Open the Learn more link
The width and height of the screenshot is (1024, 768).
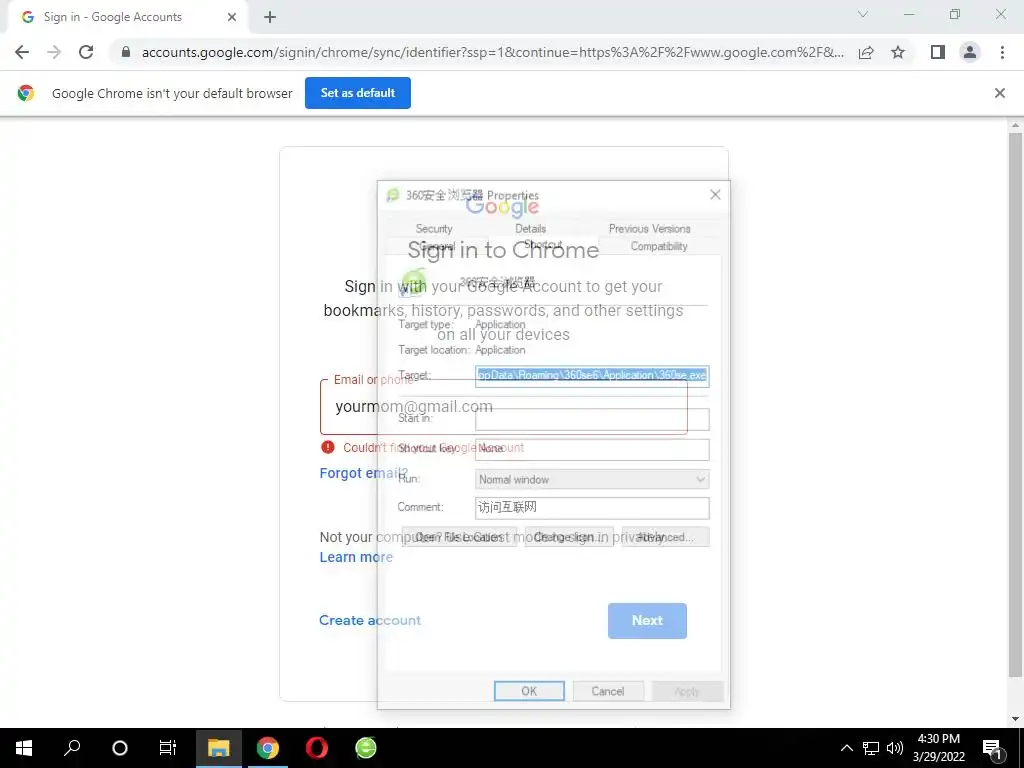pyautogui.click(x=356, y=557)
